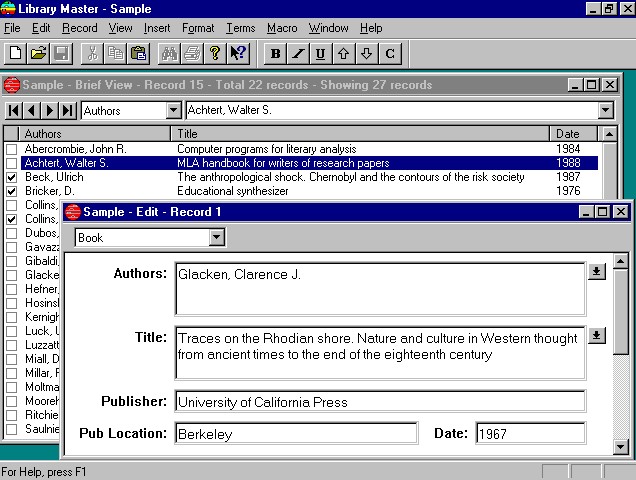Open the Record menu
The image size is (636, 480).
(80, 28)
